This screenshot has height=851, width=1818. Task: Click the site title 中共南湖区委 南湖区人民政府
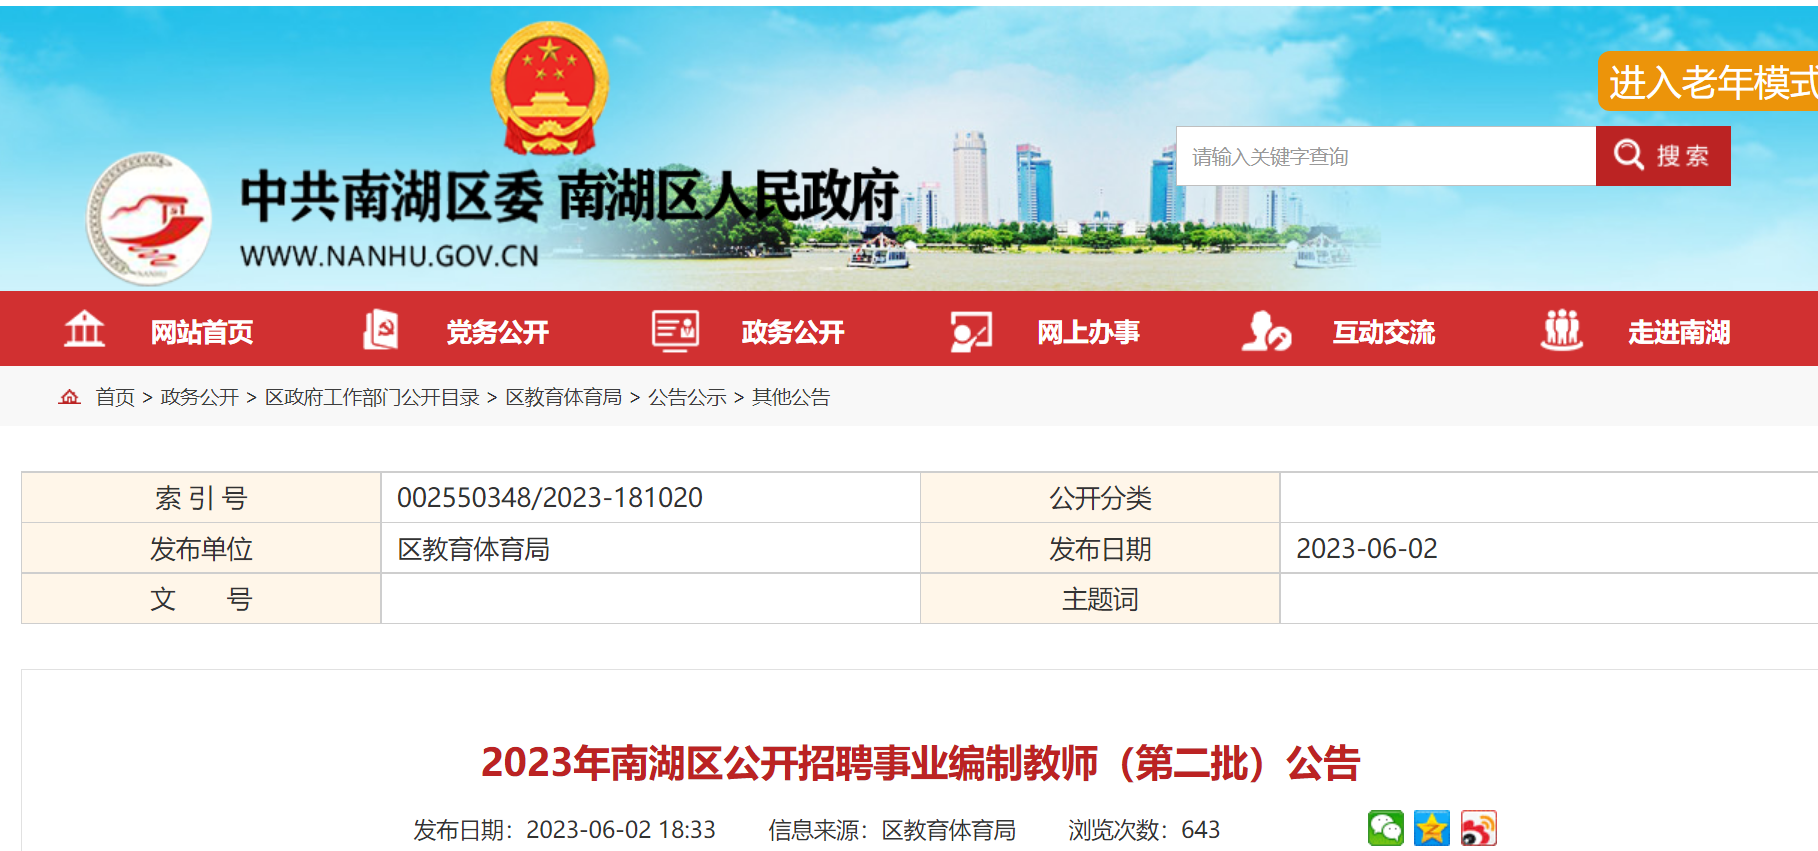[570, 195]
